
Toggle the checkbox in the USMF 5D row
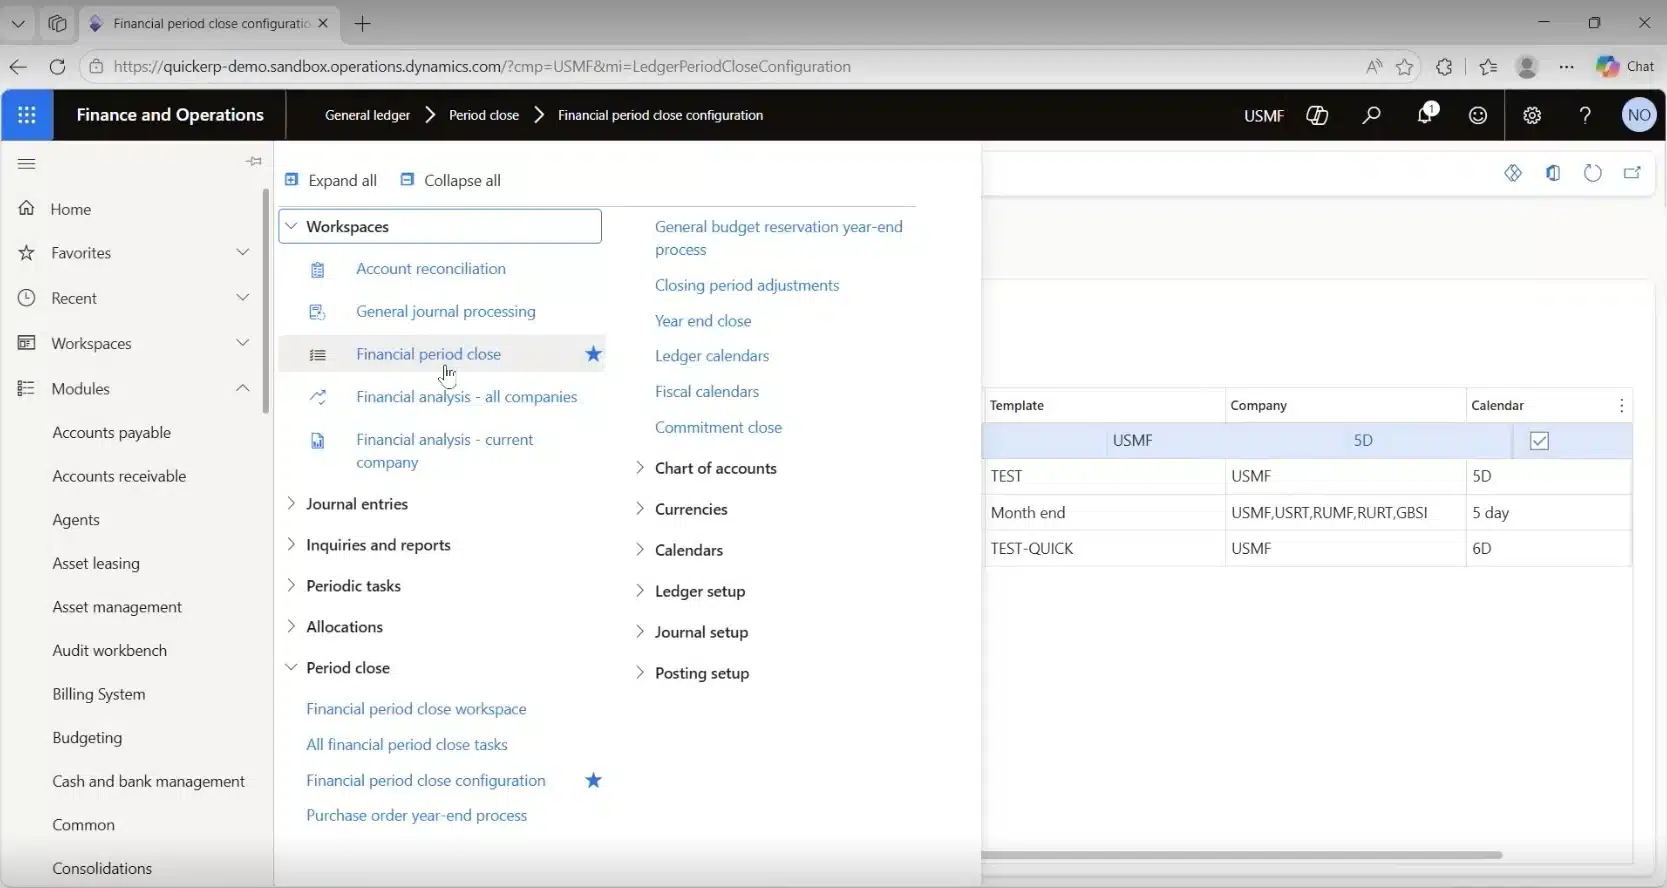1539,441
